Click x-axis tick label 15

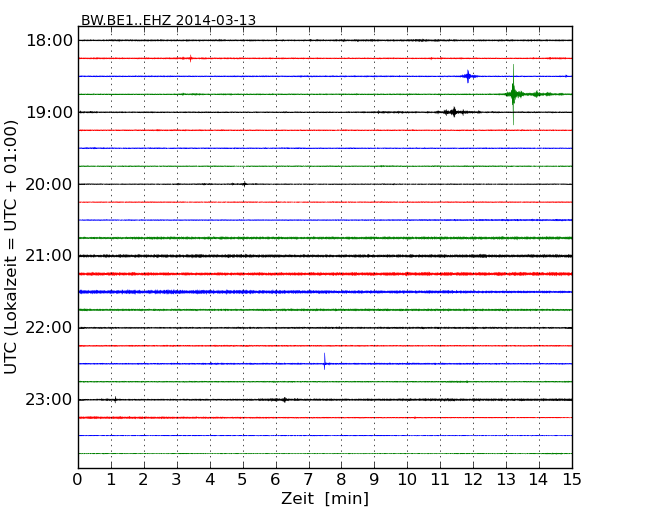(572, 479)
